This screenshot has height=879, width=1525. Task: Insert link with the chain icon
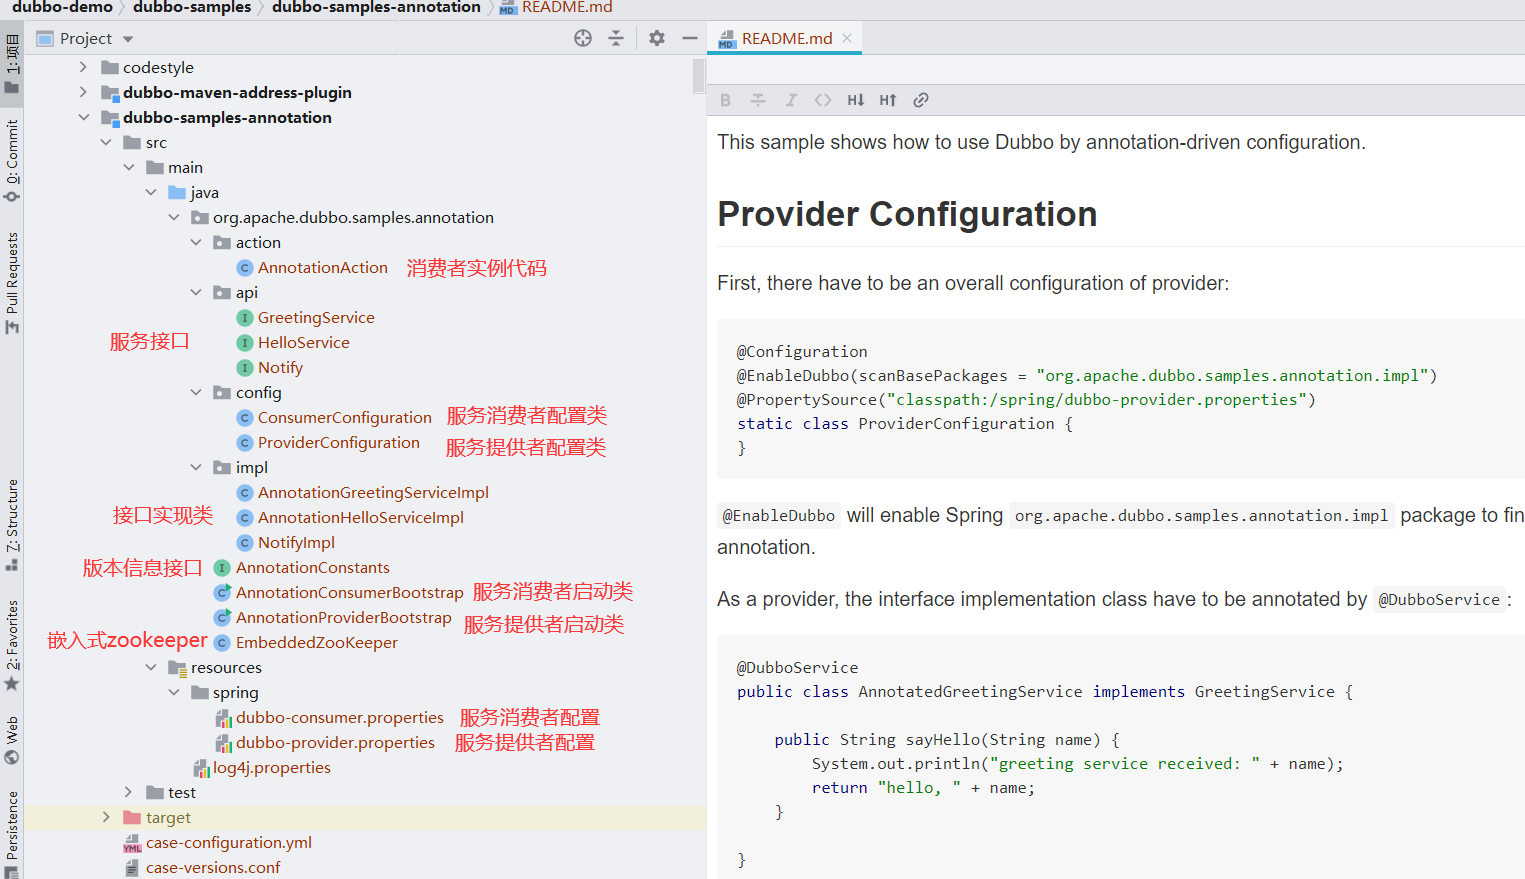point(921,100)
